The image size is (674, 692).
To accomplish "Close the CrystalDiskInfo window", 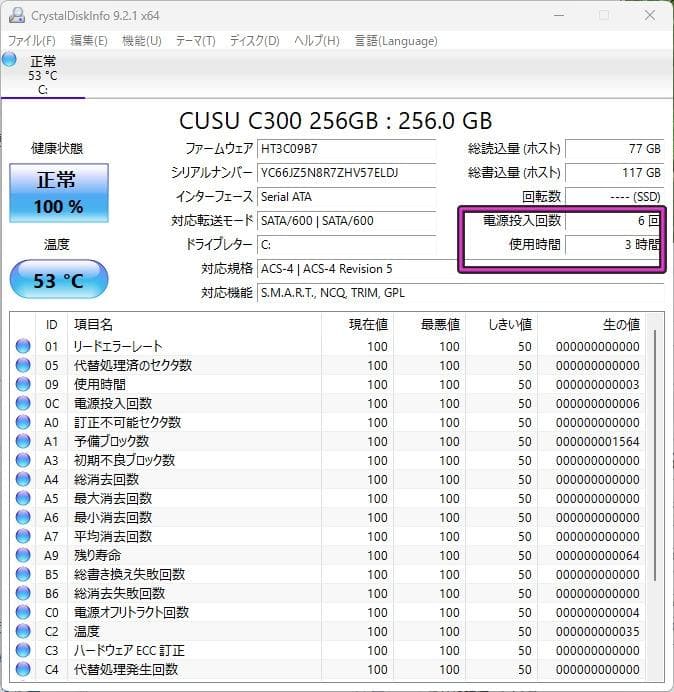I will (x=650, y=15).
